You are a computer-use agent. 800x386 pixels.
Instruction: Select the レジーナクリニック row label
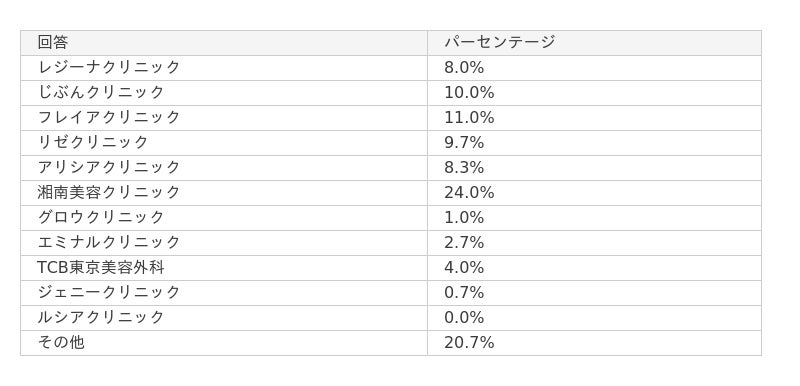(x=224, y=68)
